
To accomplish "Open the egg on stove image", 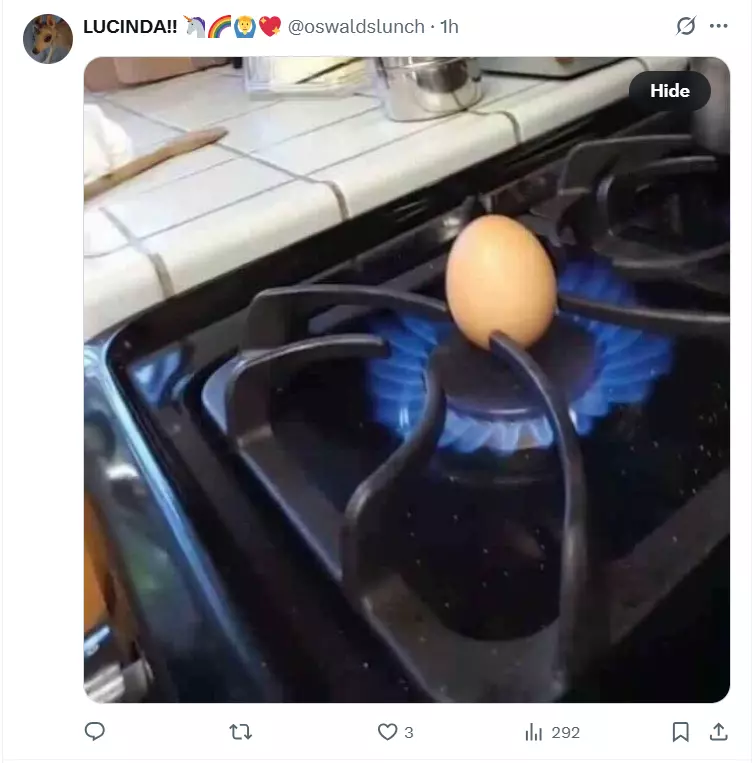I will pos(406,380).
